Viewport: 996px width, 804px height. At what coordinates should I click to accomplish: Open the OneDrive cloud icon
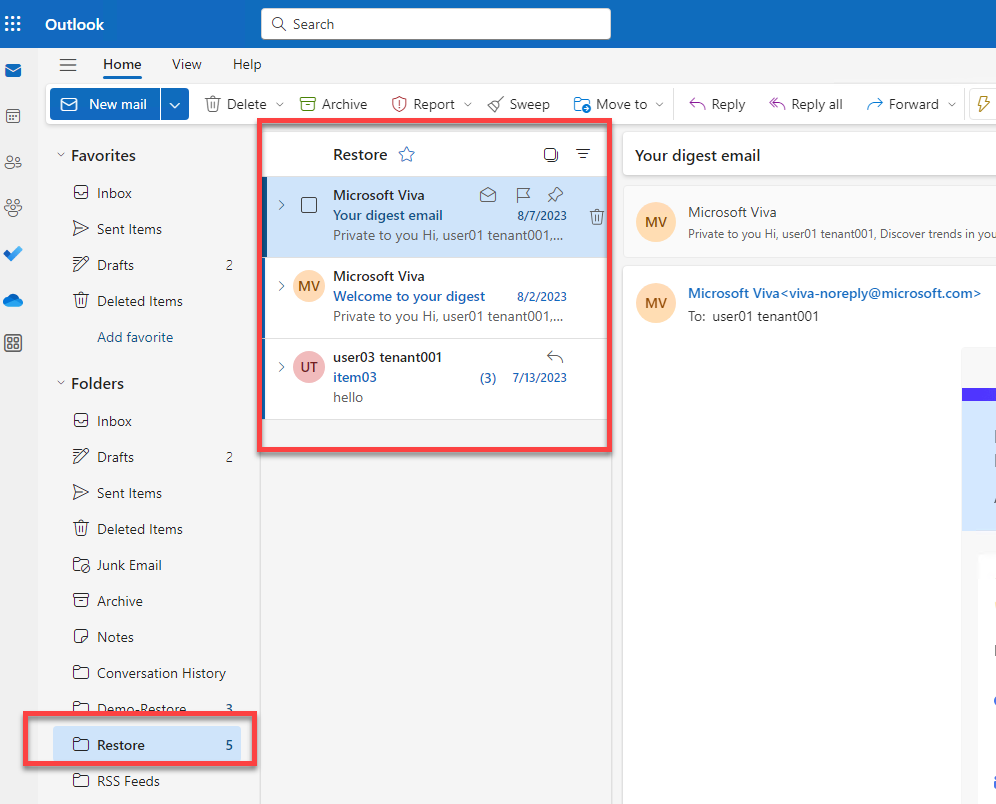[13, 300]
